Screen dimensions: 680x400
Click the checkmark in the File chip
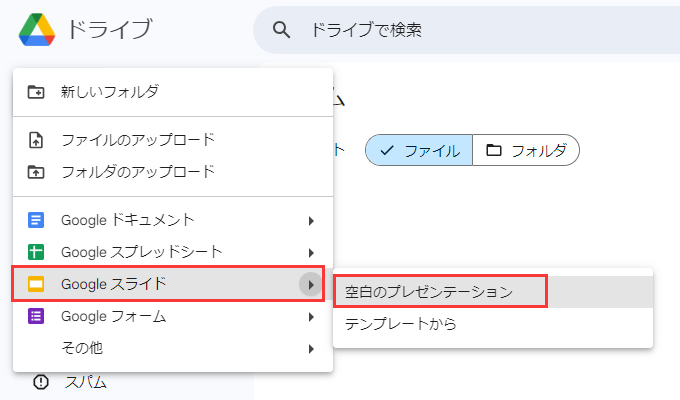pos(386,150)
